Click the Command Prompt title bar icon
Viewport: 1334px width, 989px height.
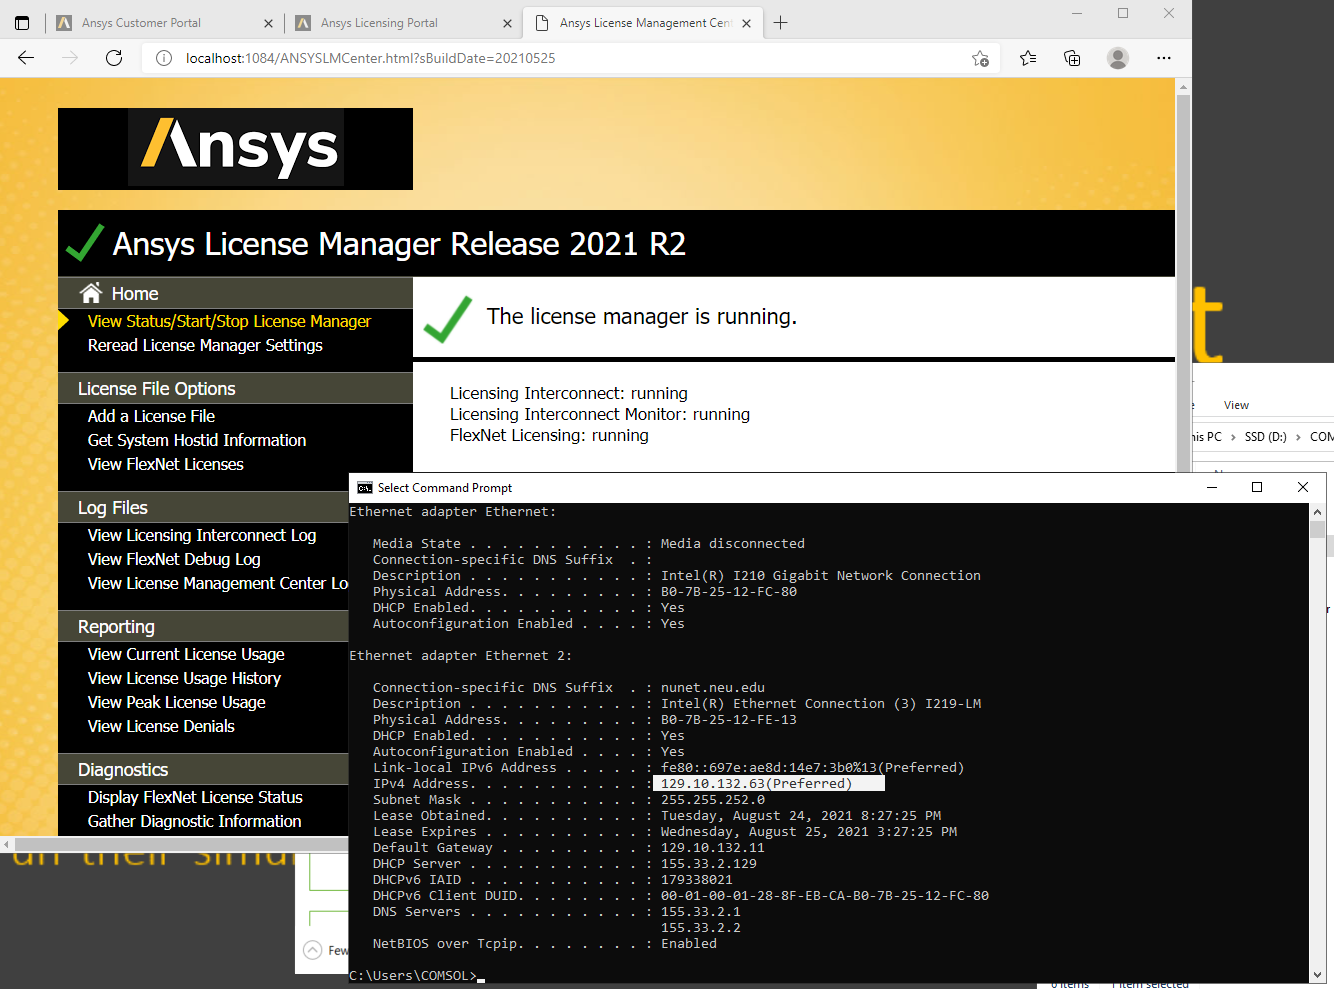[365, 488]
